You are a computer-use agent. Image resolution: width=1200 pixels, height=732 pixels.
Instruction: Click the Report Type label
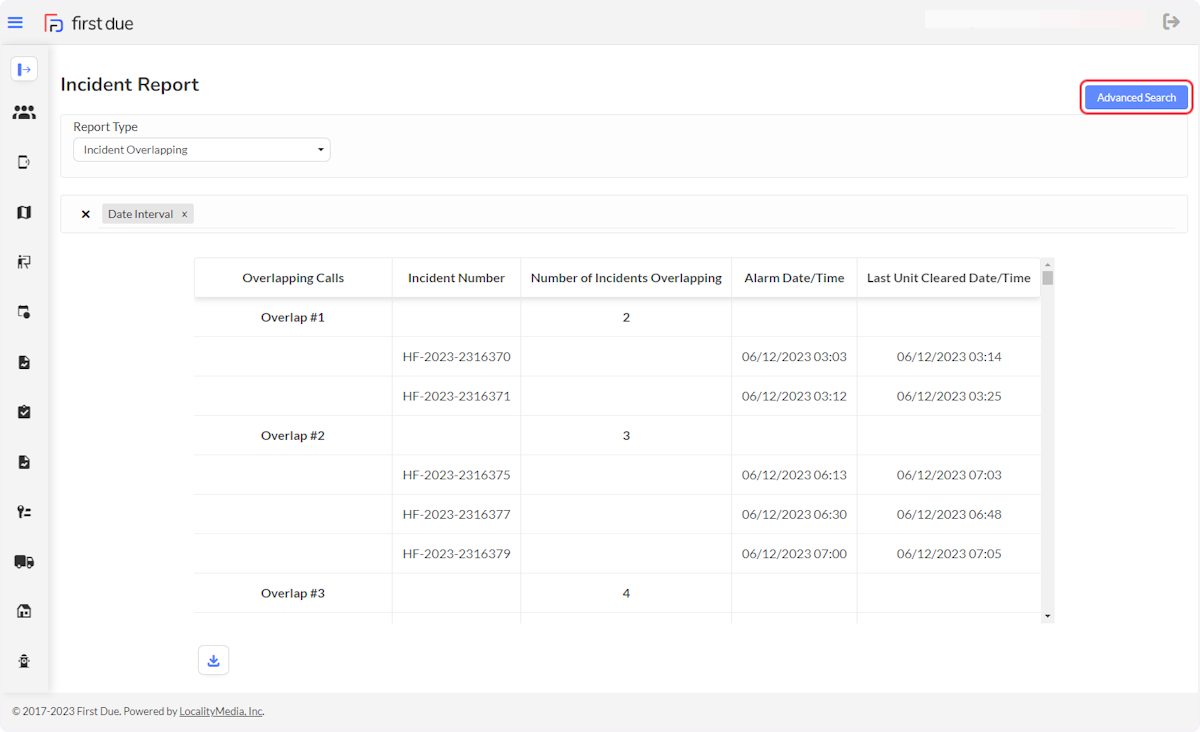pyautogui.click(x=105, y=127)
